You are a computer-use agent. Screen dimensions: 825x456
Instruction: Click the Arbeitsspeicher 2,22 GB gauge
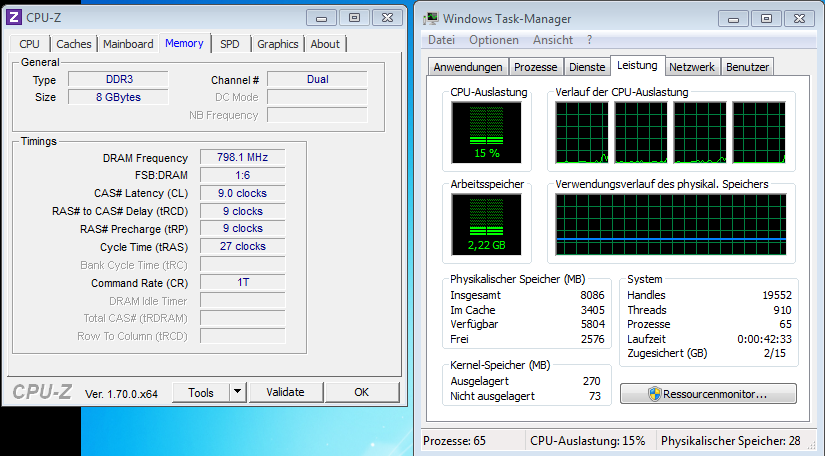(487, 225)
